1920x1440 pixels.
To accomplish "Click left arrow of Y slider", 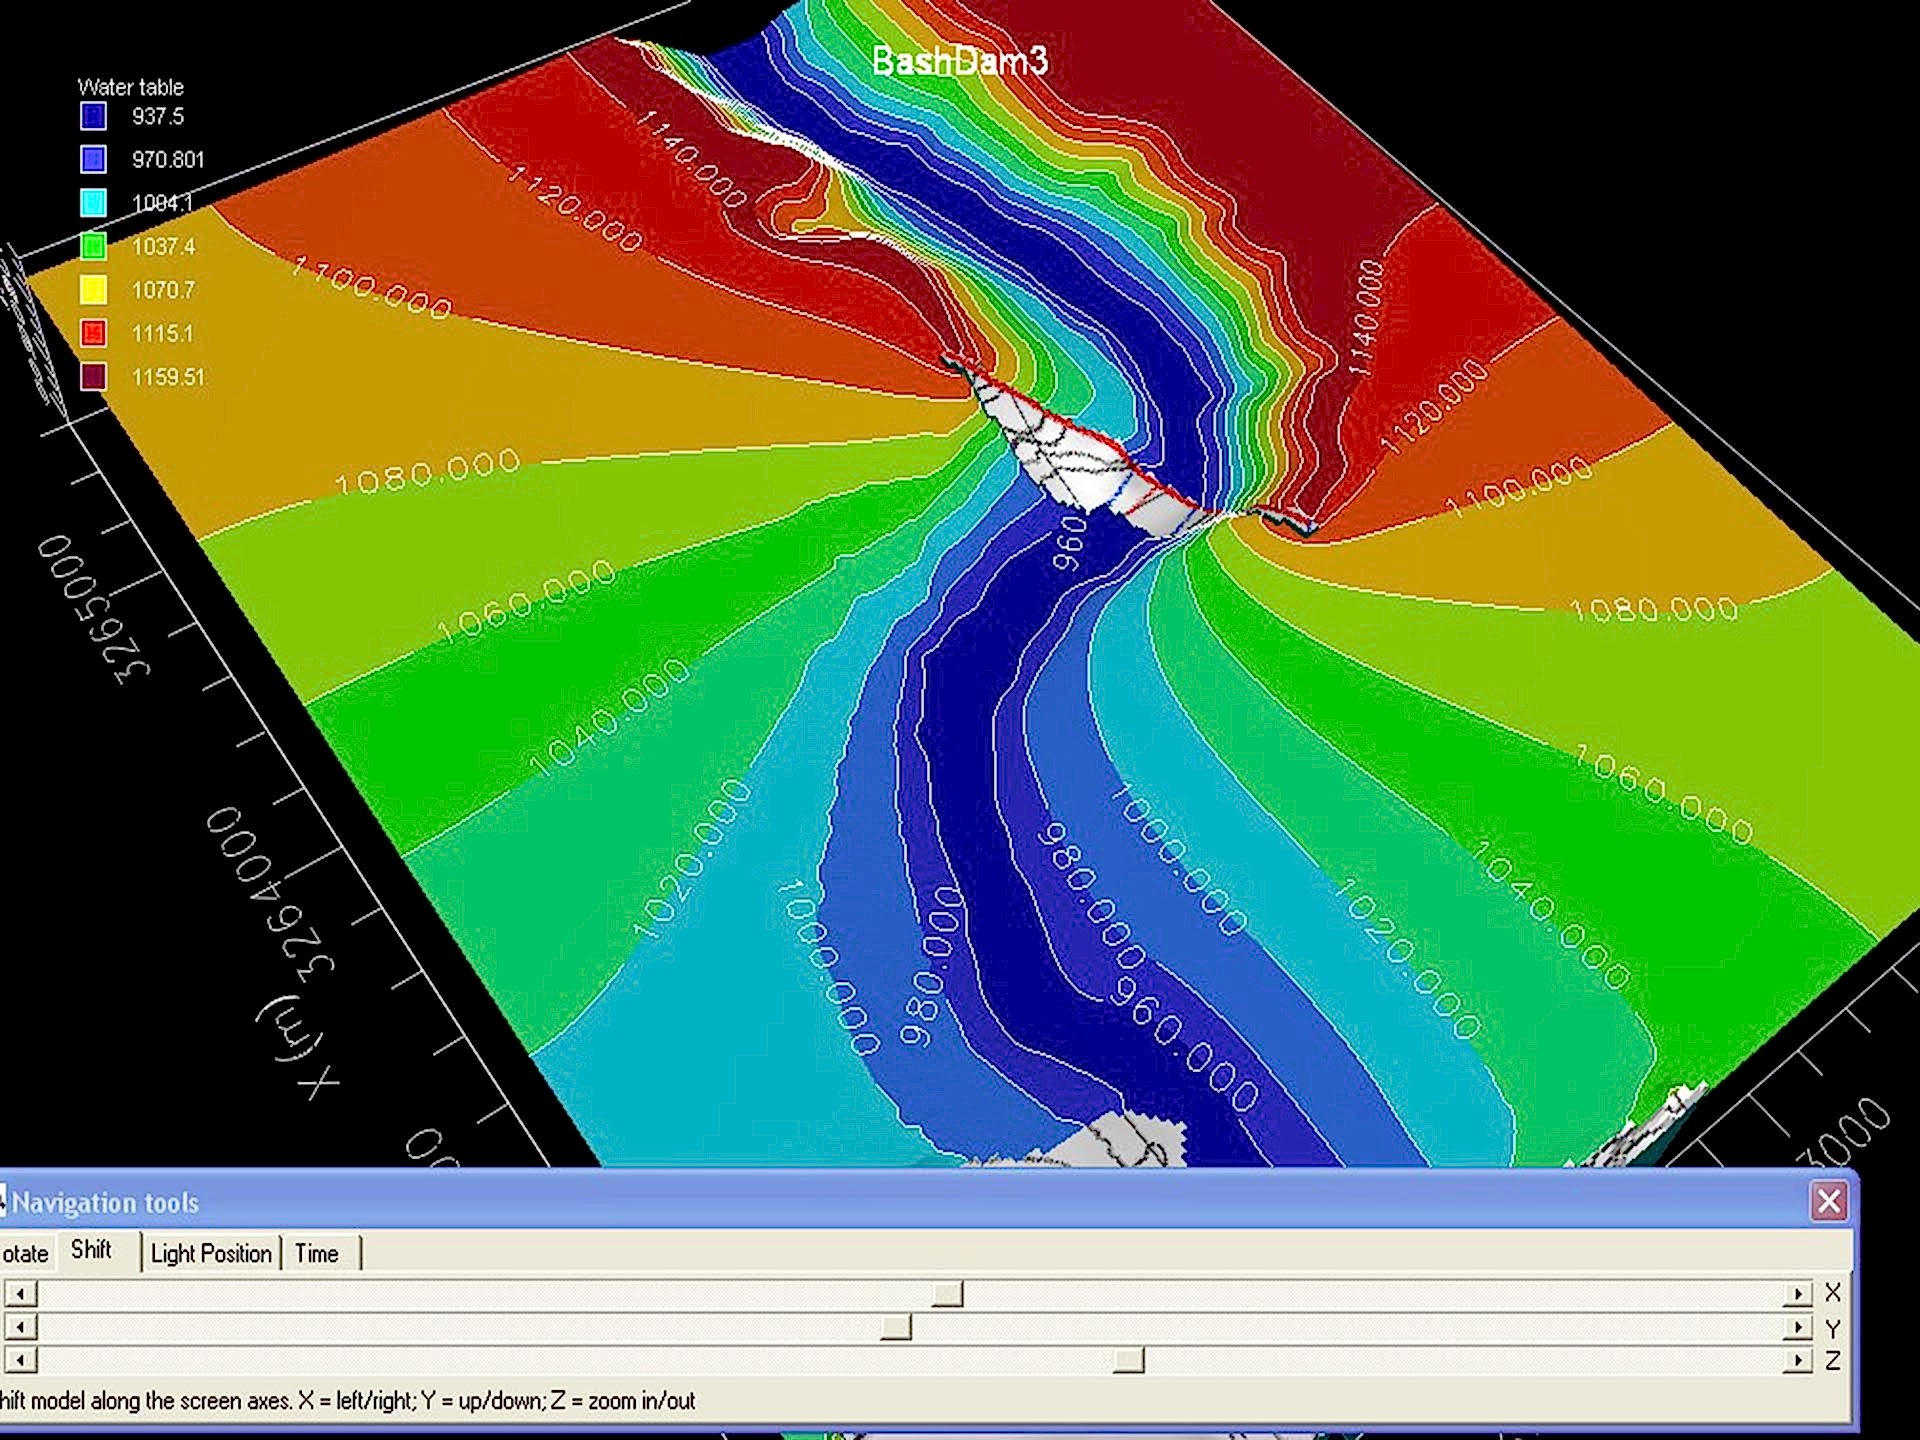I will click(21, 1327).
